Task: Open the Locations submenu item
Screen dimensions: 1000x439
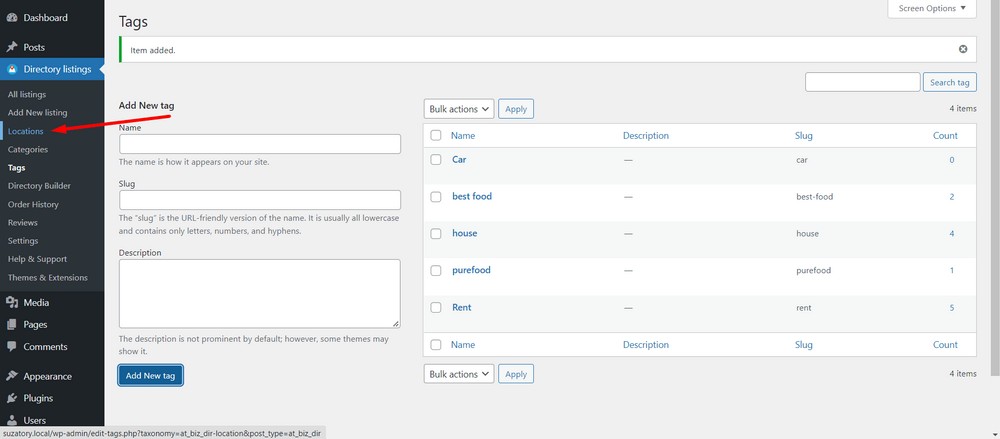Action: (26, 131)
